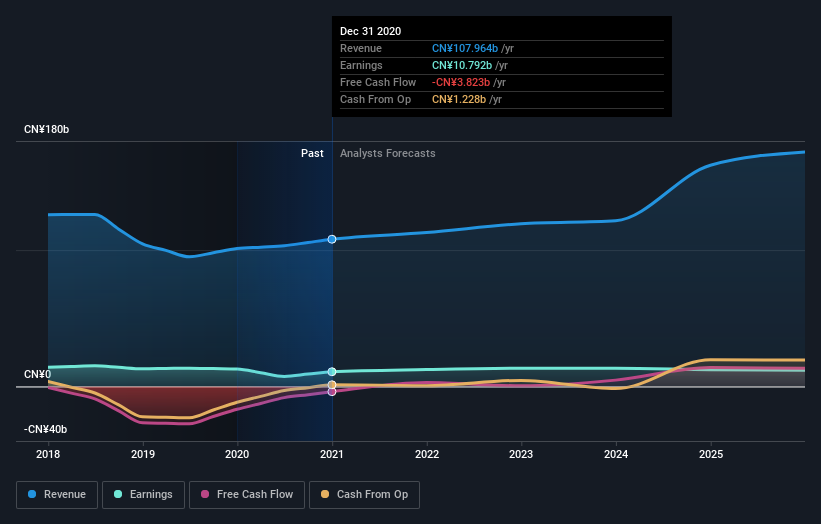Click the 2024 x-axis label
Viewport: 821px width, 524px height.
pos(616,454)
